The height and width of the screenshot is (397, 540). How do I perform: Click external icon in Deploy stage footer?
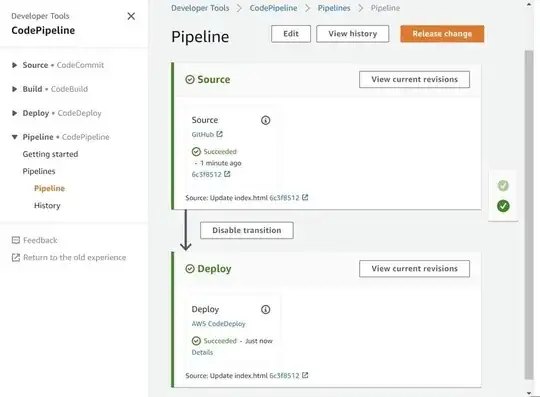(305, 375)
